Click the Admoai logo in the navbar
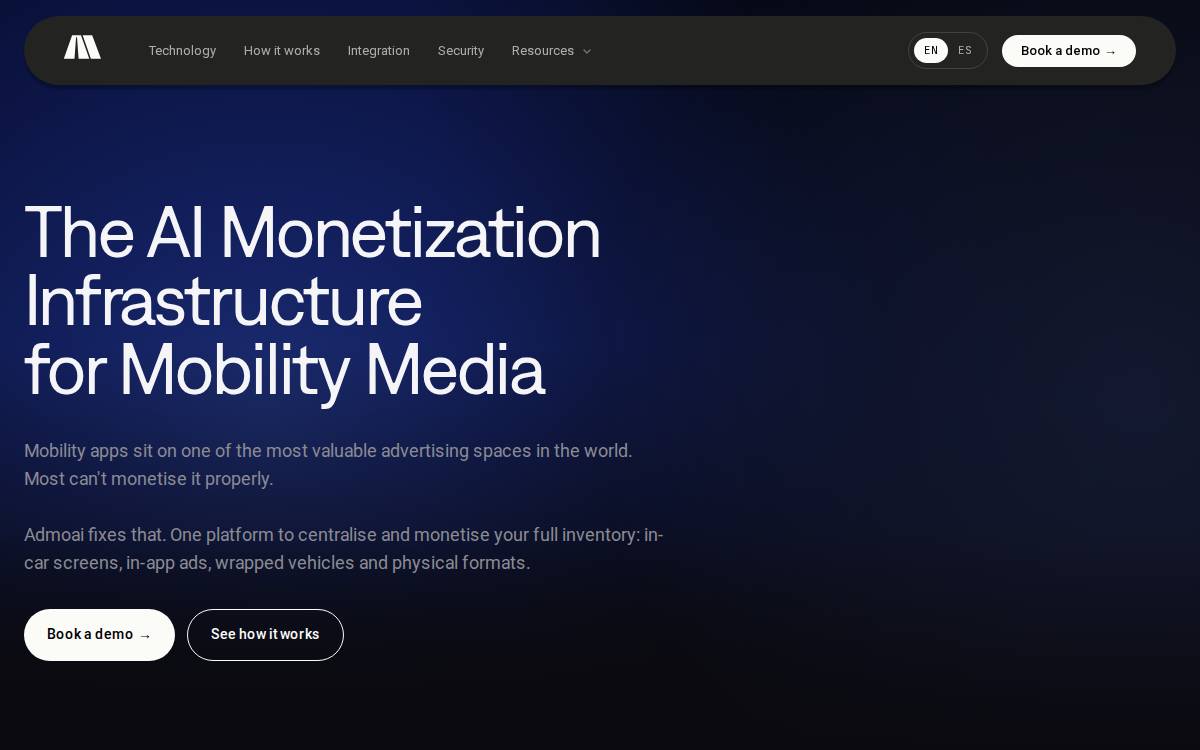This screenshot has height=750, width=1200. (82, 47)
